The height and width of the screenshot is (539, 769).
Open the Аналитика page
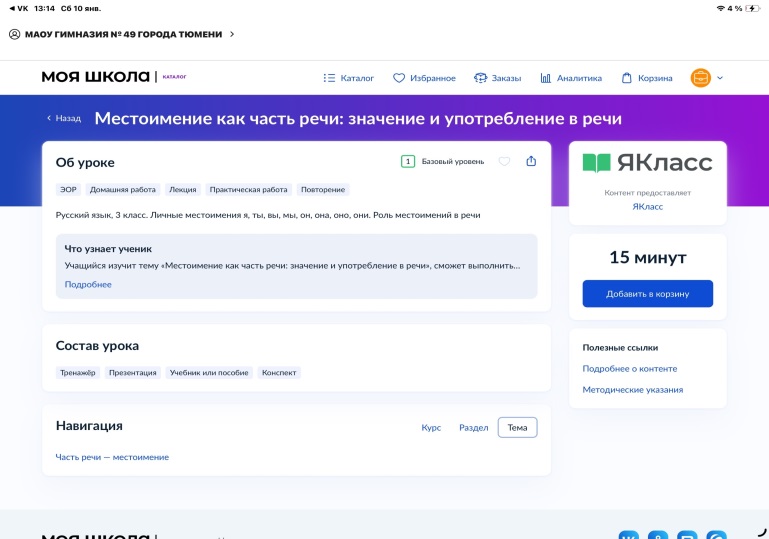click(x=571, y=78)
